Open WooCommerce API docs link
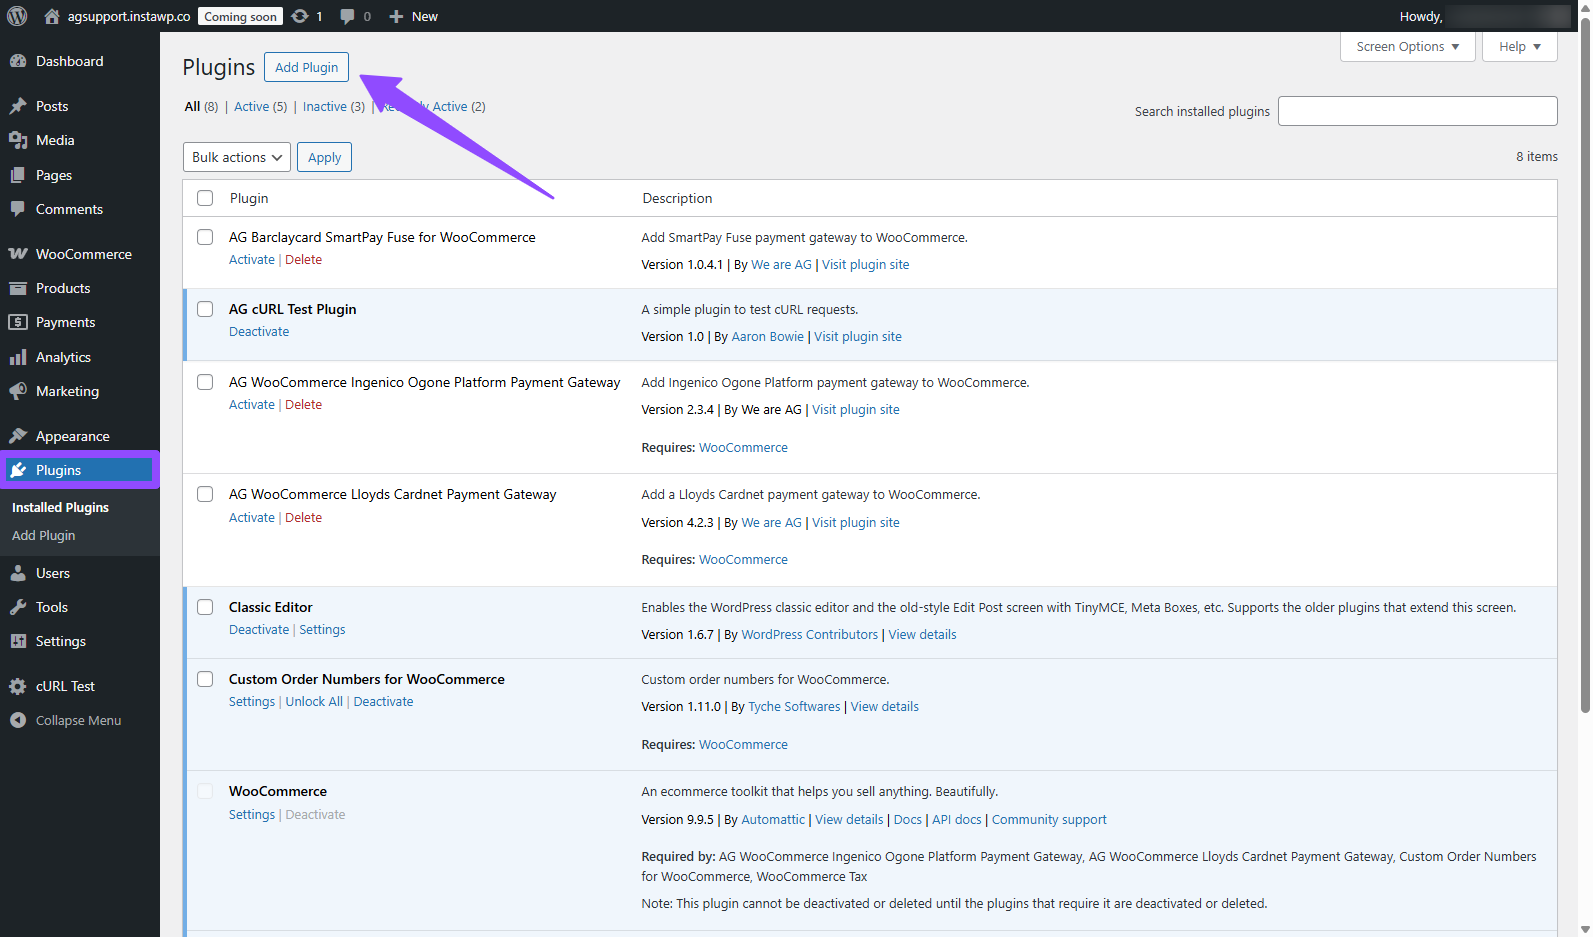Viewport: 1593px width, 937px height. coord(956,820)
